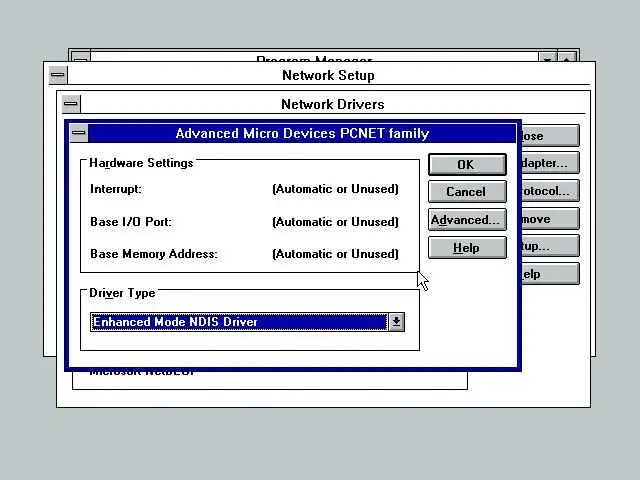
Task: Click Remove button in Network Drivers window
Action: [550, 219]
